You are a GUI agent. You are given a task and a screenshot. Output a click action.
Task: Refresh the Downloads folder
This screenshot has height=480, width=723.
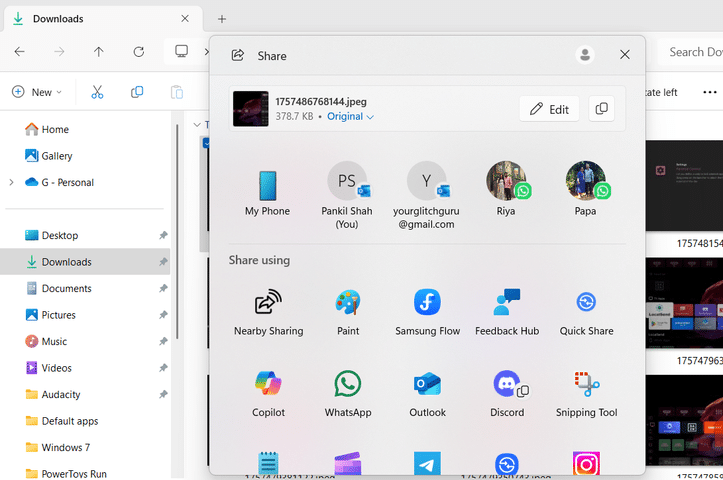pyautogui.click(x=138, y=52)
